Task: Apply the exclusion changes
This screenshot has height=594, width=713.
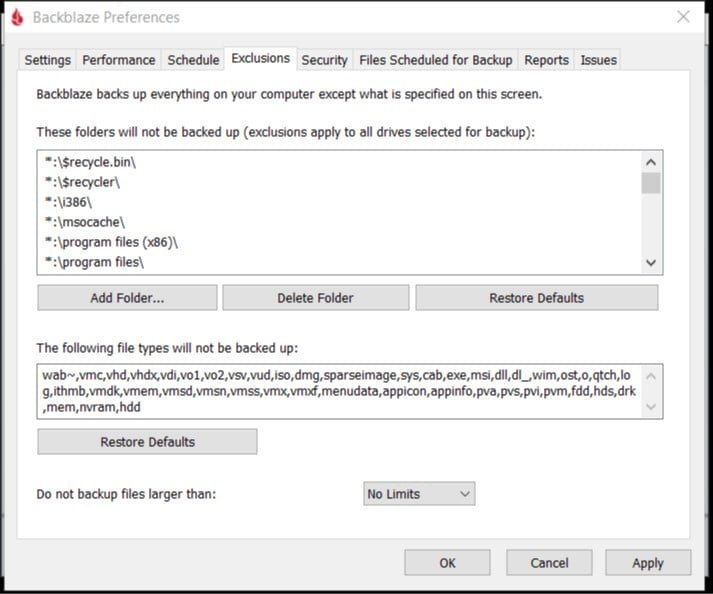Action: pos(648,563)
